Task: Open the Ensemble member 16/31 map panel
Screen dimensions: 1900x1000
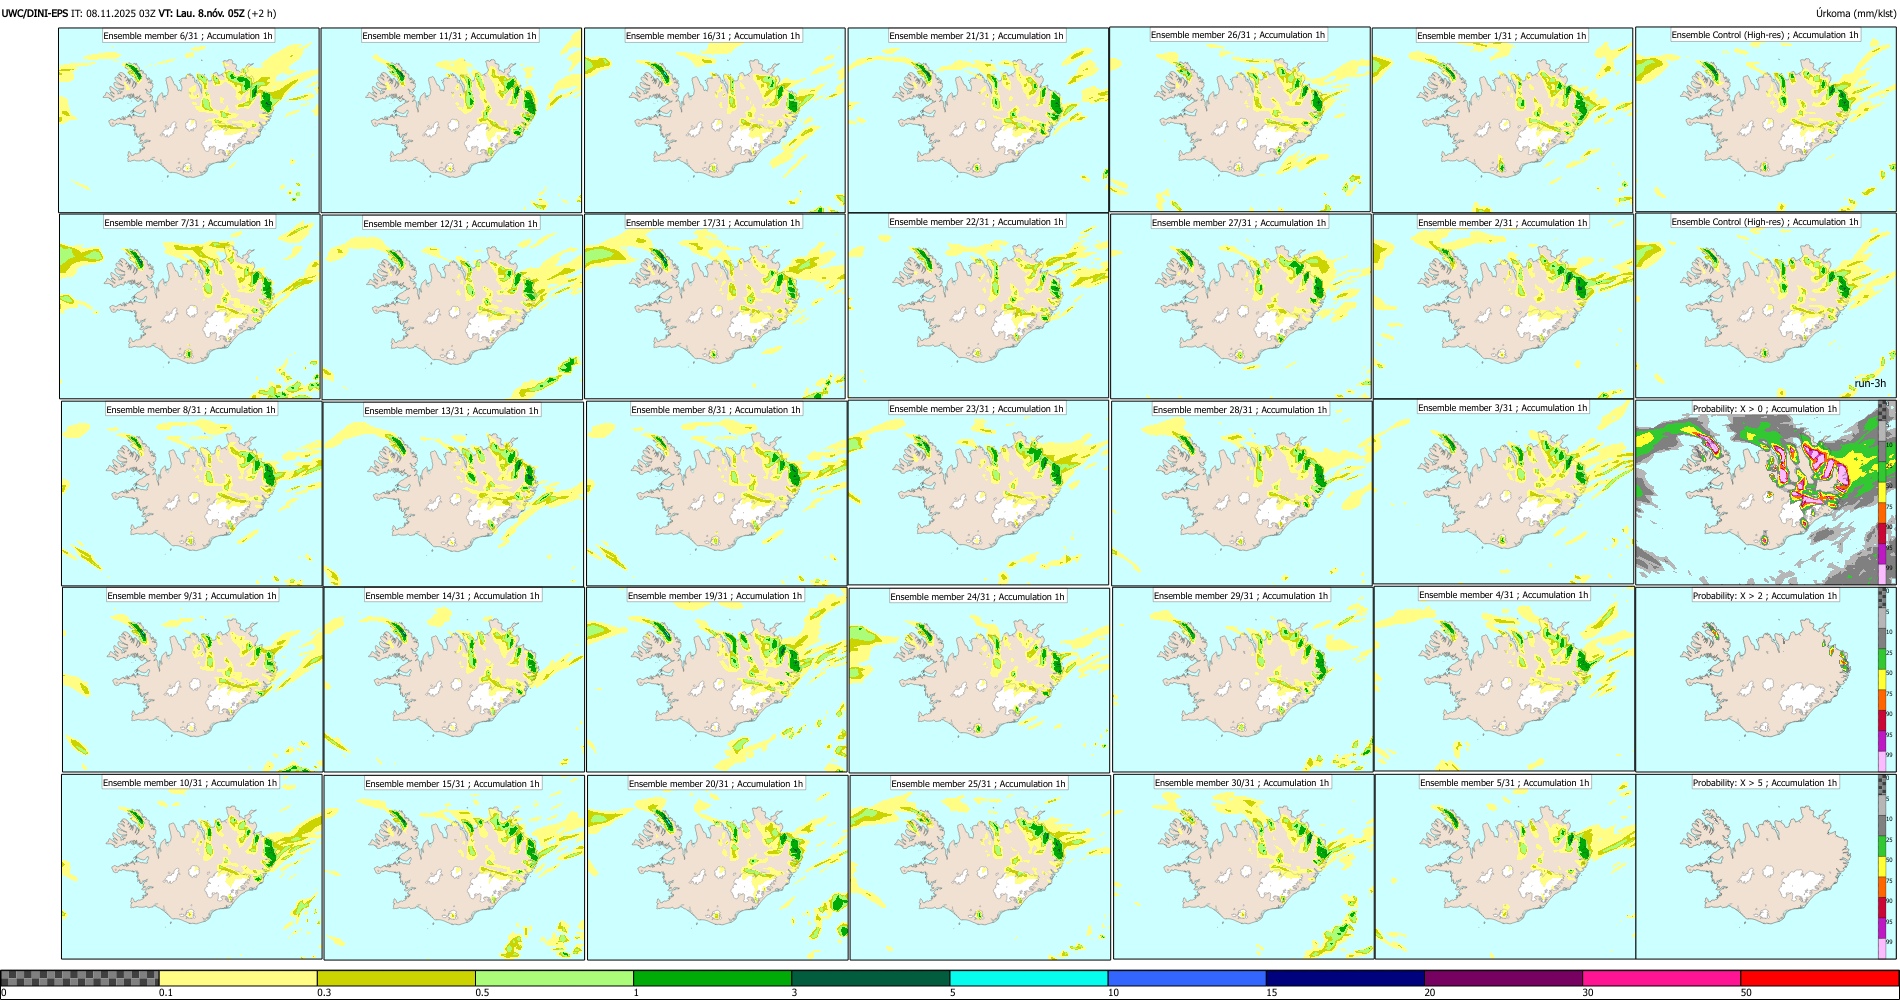Action: coord(715,120)
